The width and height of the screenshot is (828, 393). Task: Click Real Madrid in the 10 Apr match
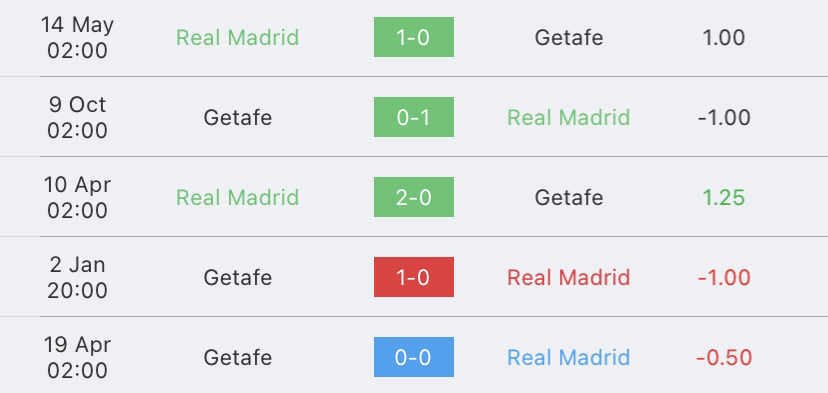point(237,198)
